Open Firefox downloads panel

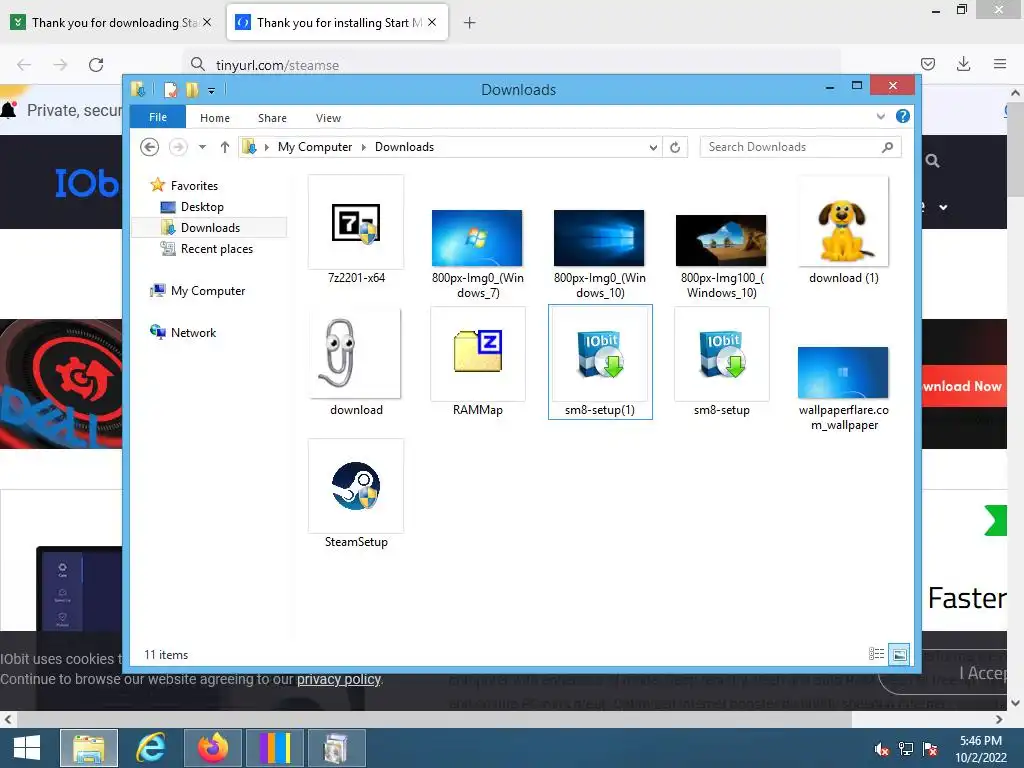click(x=963, y=64)
